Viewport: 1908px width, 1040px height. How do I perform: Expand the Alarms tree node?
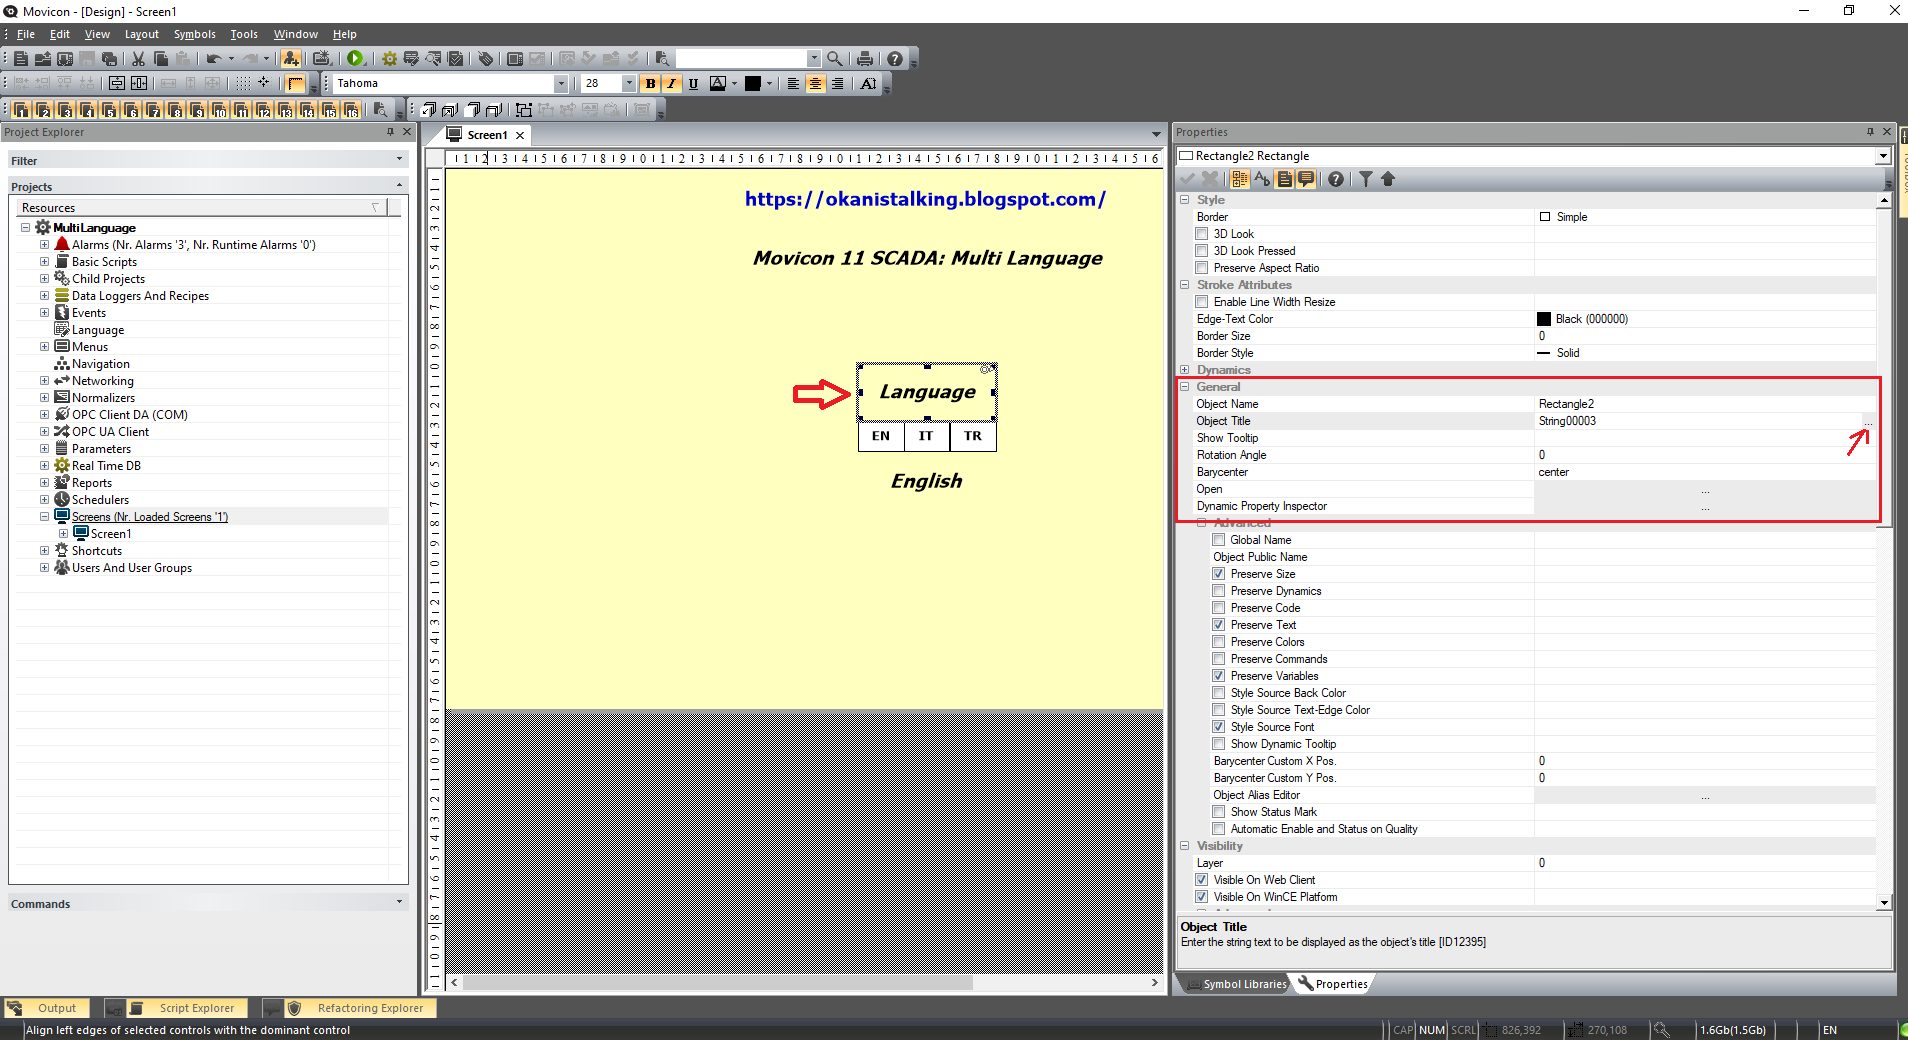click(x=44, y=245)
